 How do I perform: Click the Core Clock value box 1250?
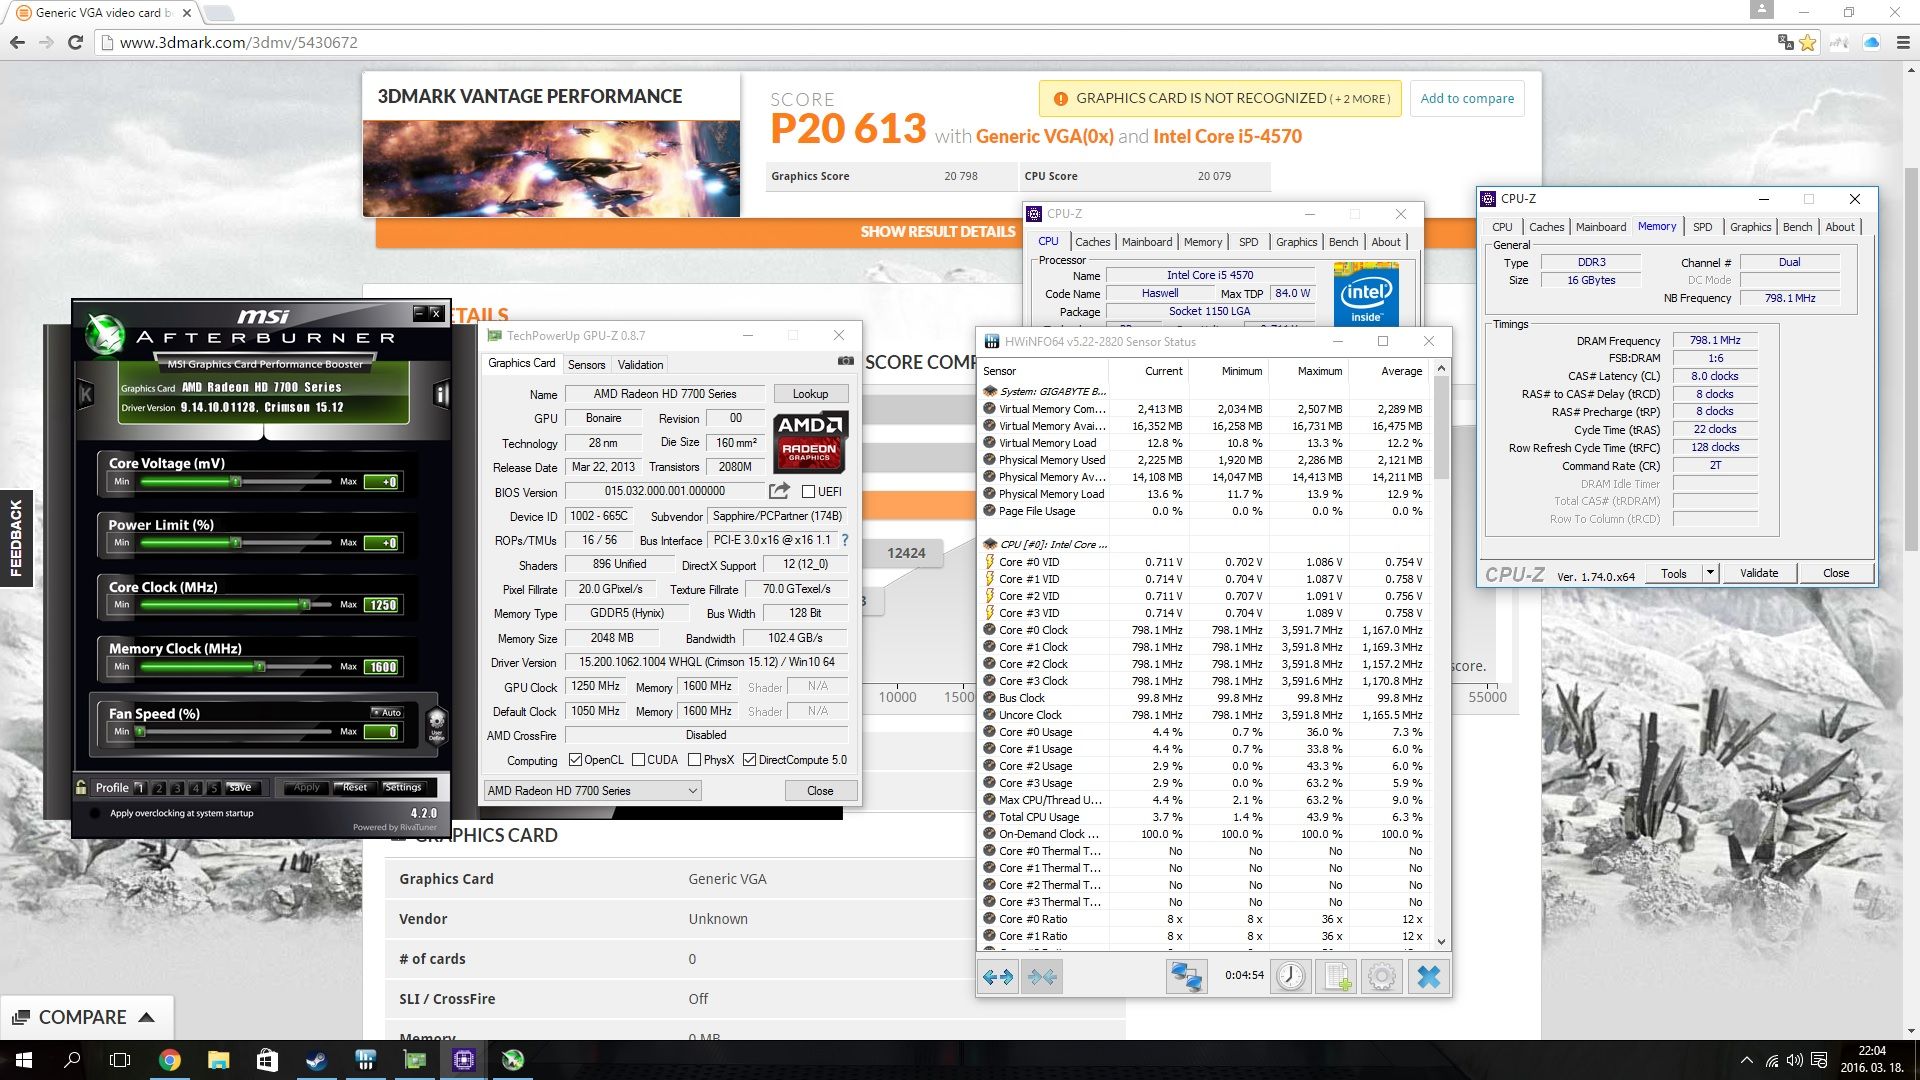pos(382,605)
